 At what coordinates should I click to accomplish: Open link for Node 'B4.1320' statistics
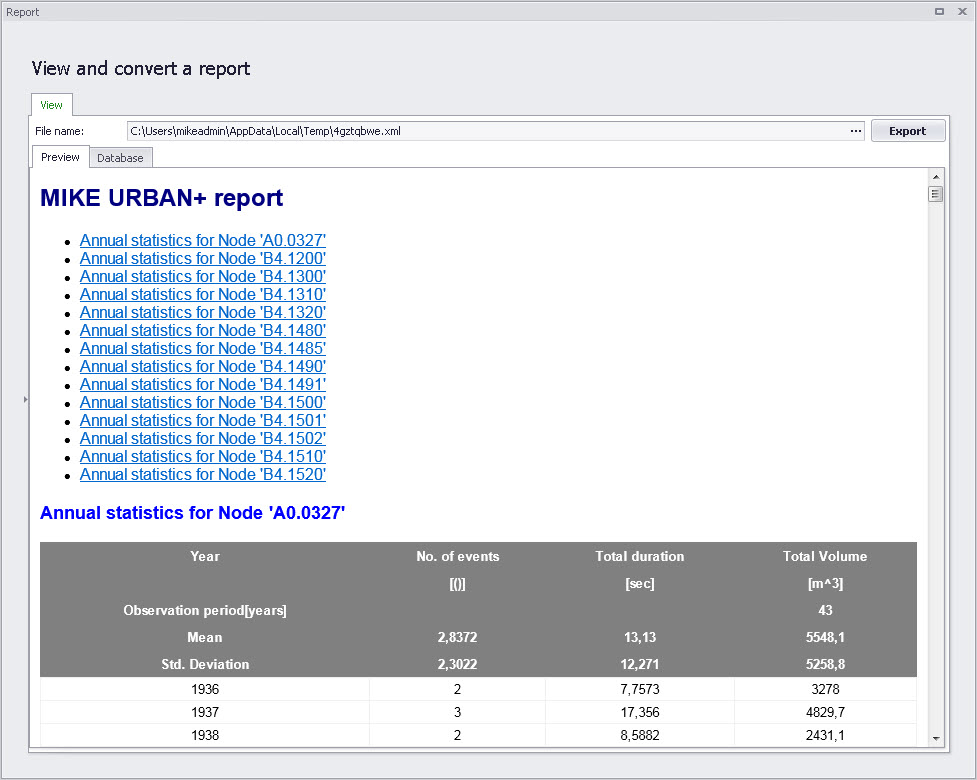tap(203, 313)
